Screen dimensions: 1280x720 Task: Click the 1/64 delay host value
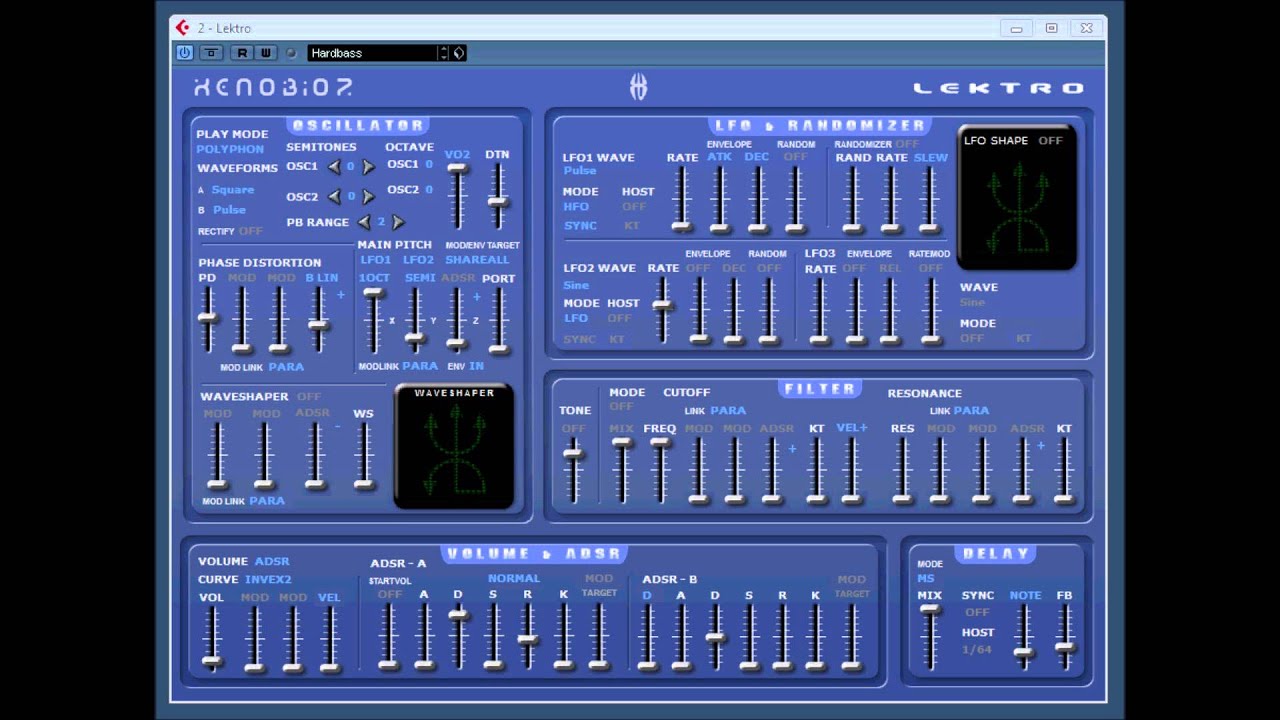coord(977,650)
